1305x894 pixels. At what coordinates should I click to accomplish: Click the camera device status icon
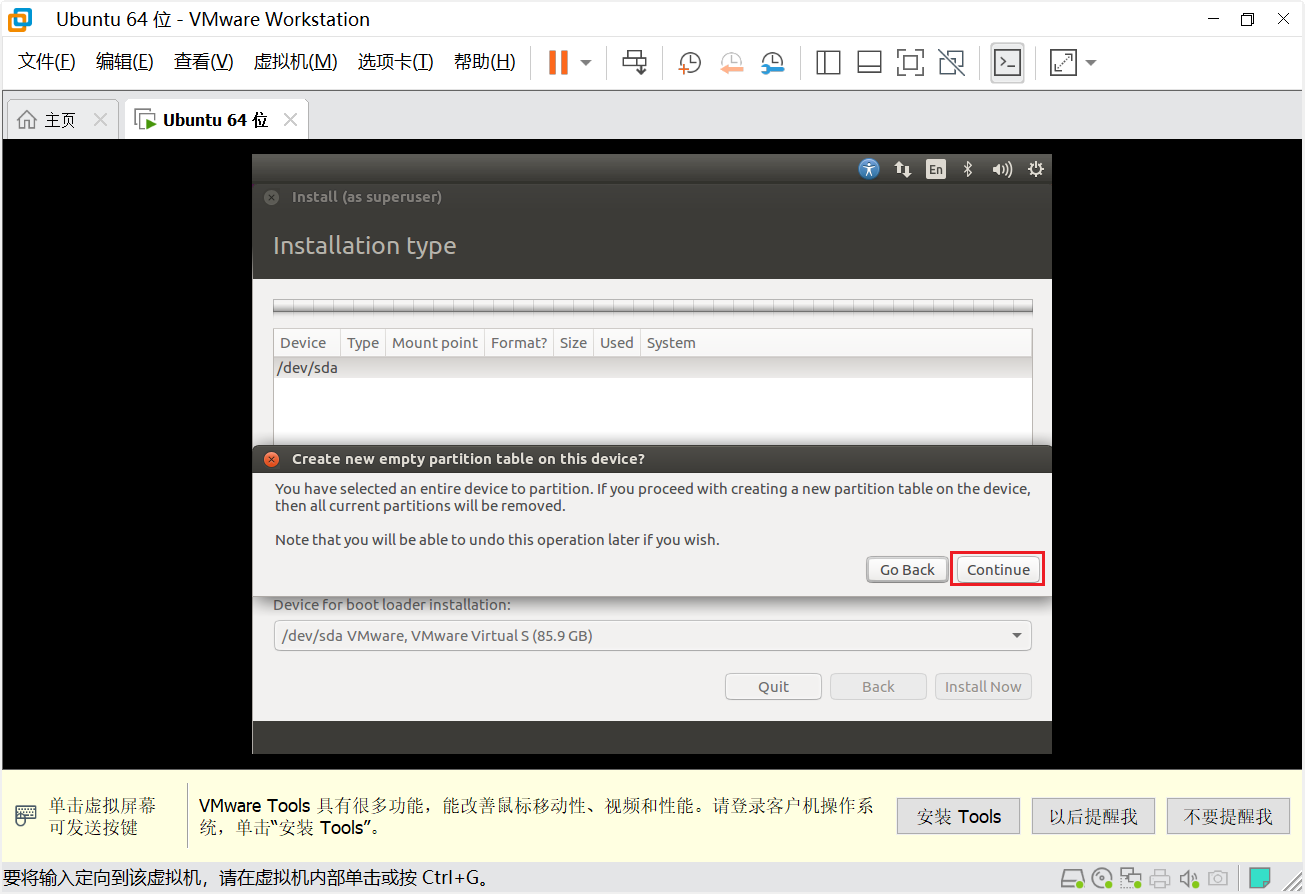[x=1218, y=879]
